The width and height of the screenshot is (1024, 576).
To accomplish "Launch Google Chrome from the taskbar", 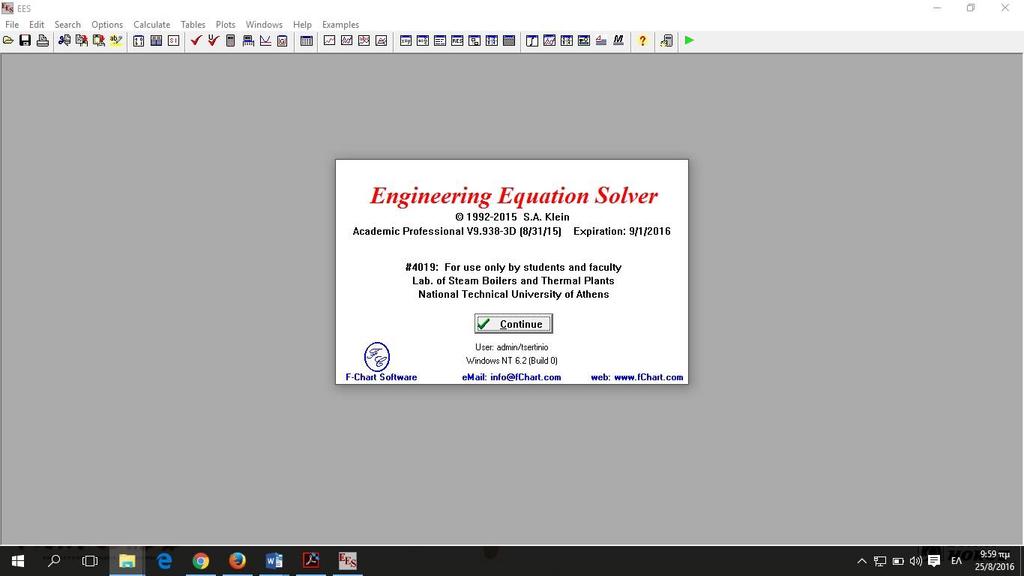I will pyautogui.click(x=200, y=560).
